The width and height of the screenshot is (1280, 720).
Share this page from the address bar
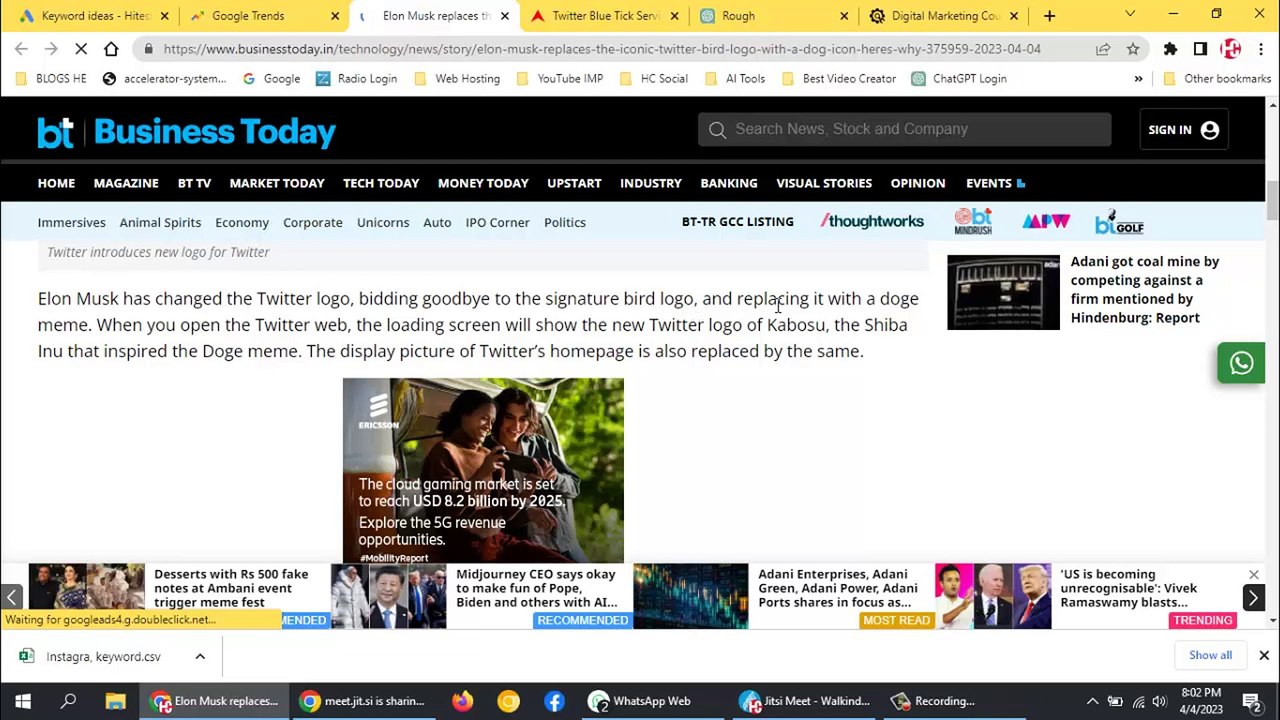pyautogui.click(x=1103, y=49)
